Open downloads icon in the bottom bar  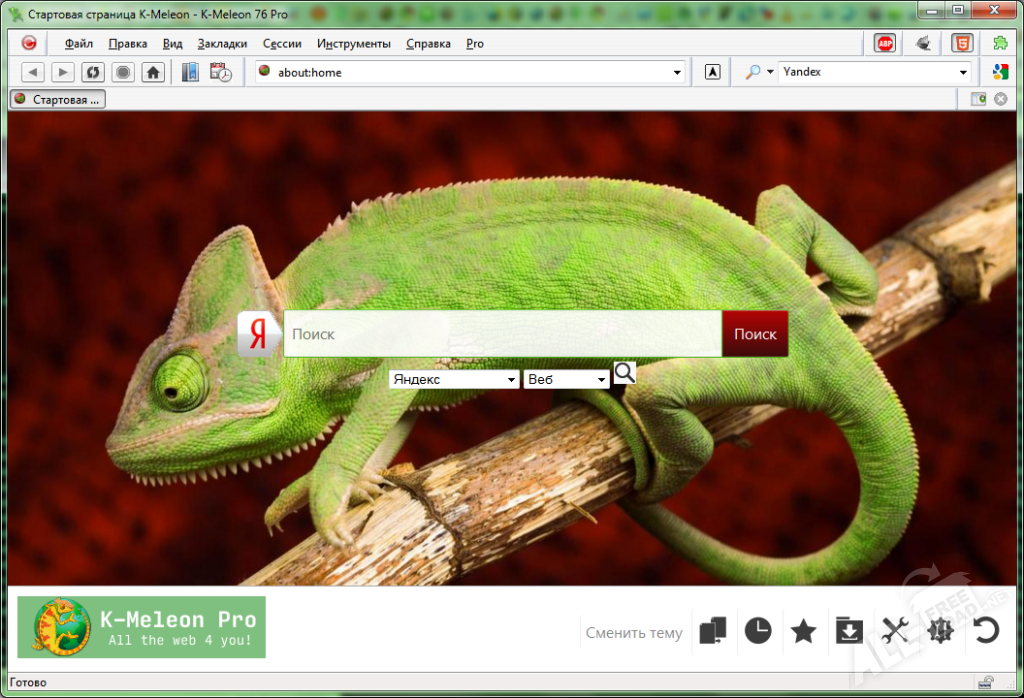[849, 631]
